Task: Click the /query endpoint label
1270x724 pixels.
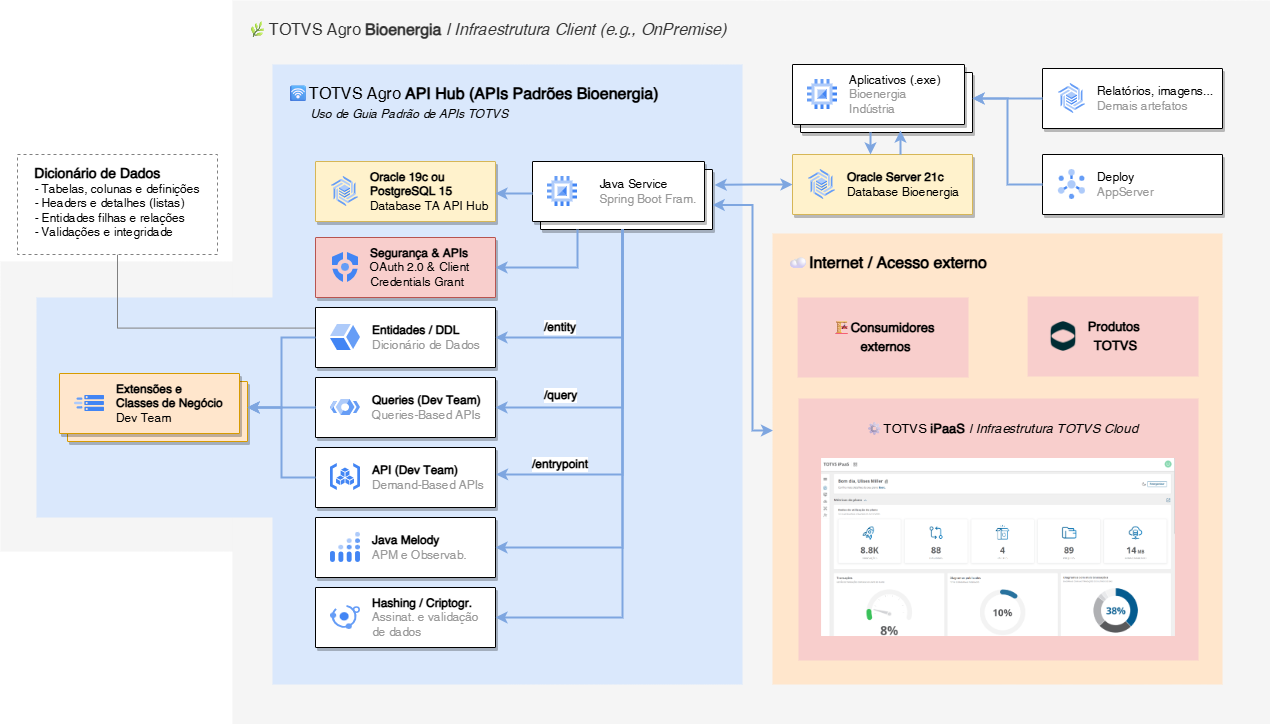Action: (560, 396)
